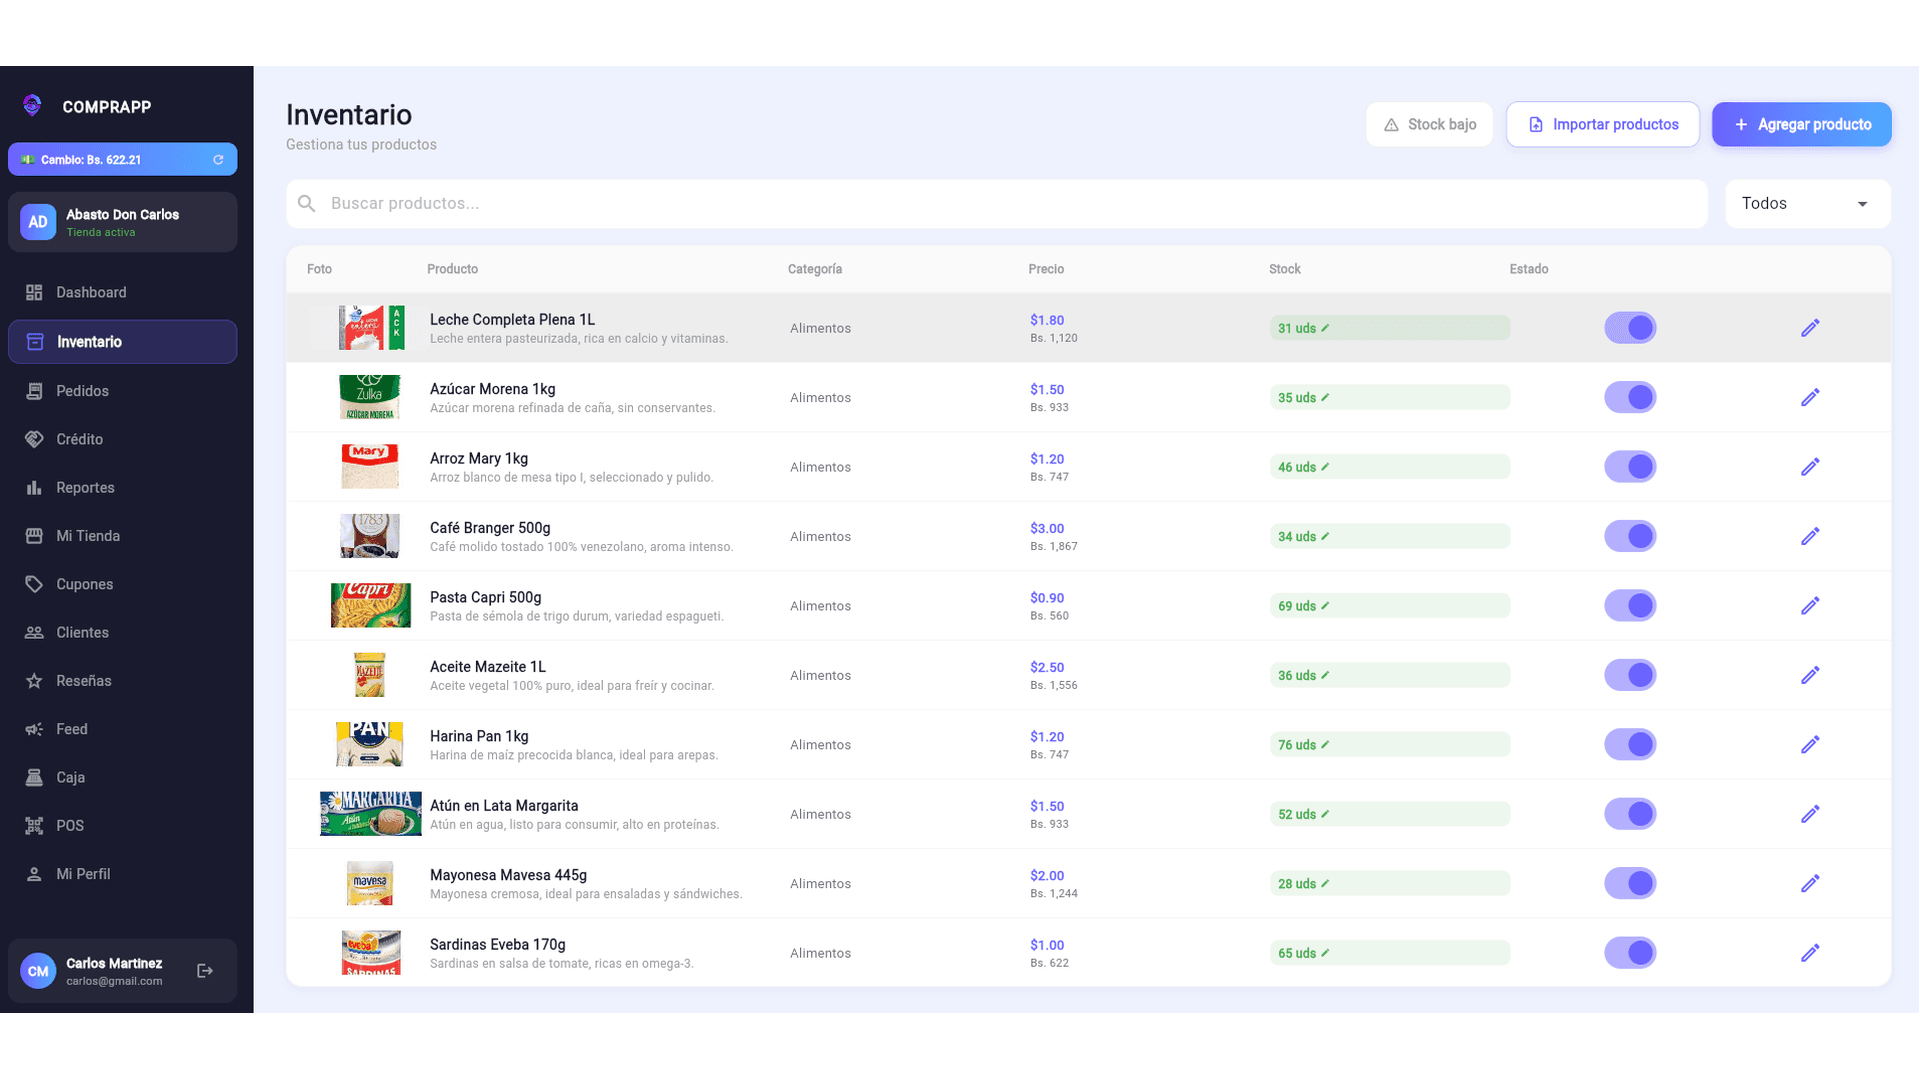Select Cupones menu item
This screenshot has width=1920, height=1080.
tap(122, 584)
